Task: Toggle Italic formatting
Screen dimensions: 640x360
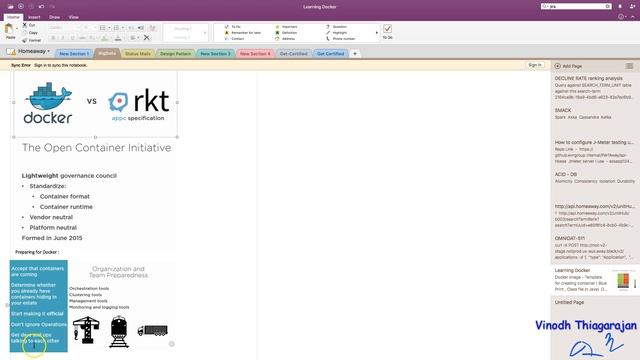Action: pos(63,38)
